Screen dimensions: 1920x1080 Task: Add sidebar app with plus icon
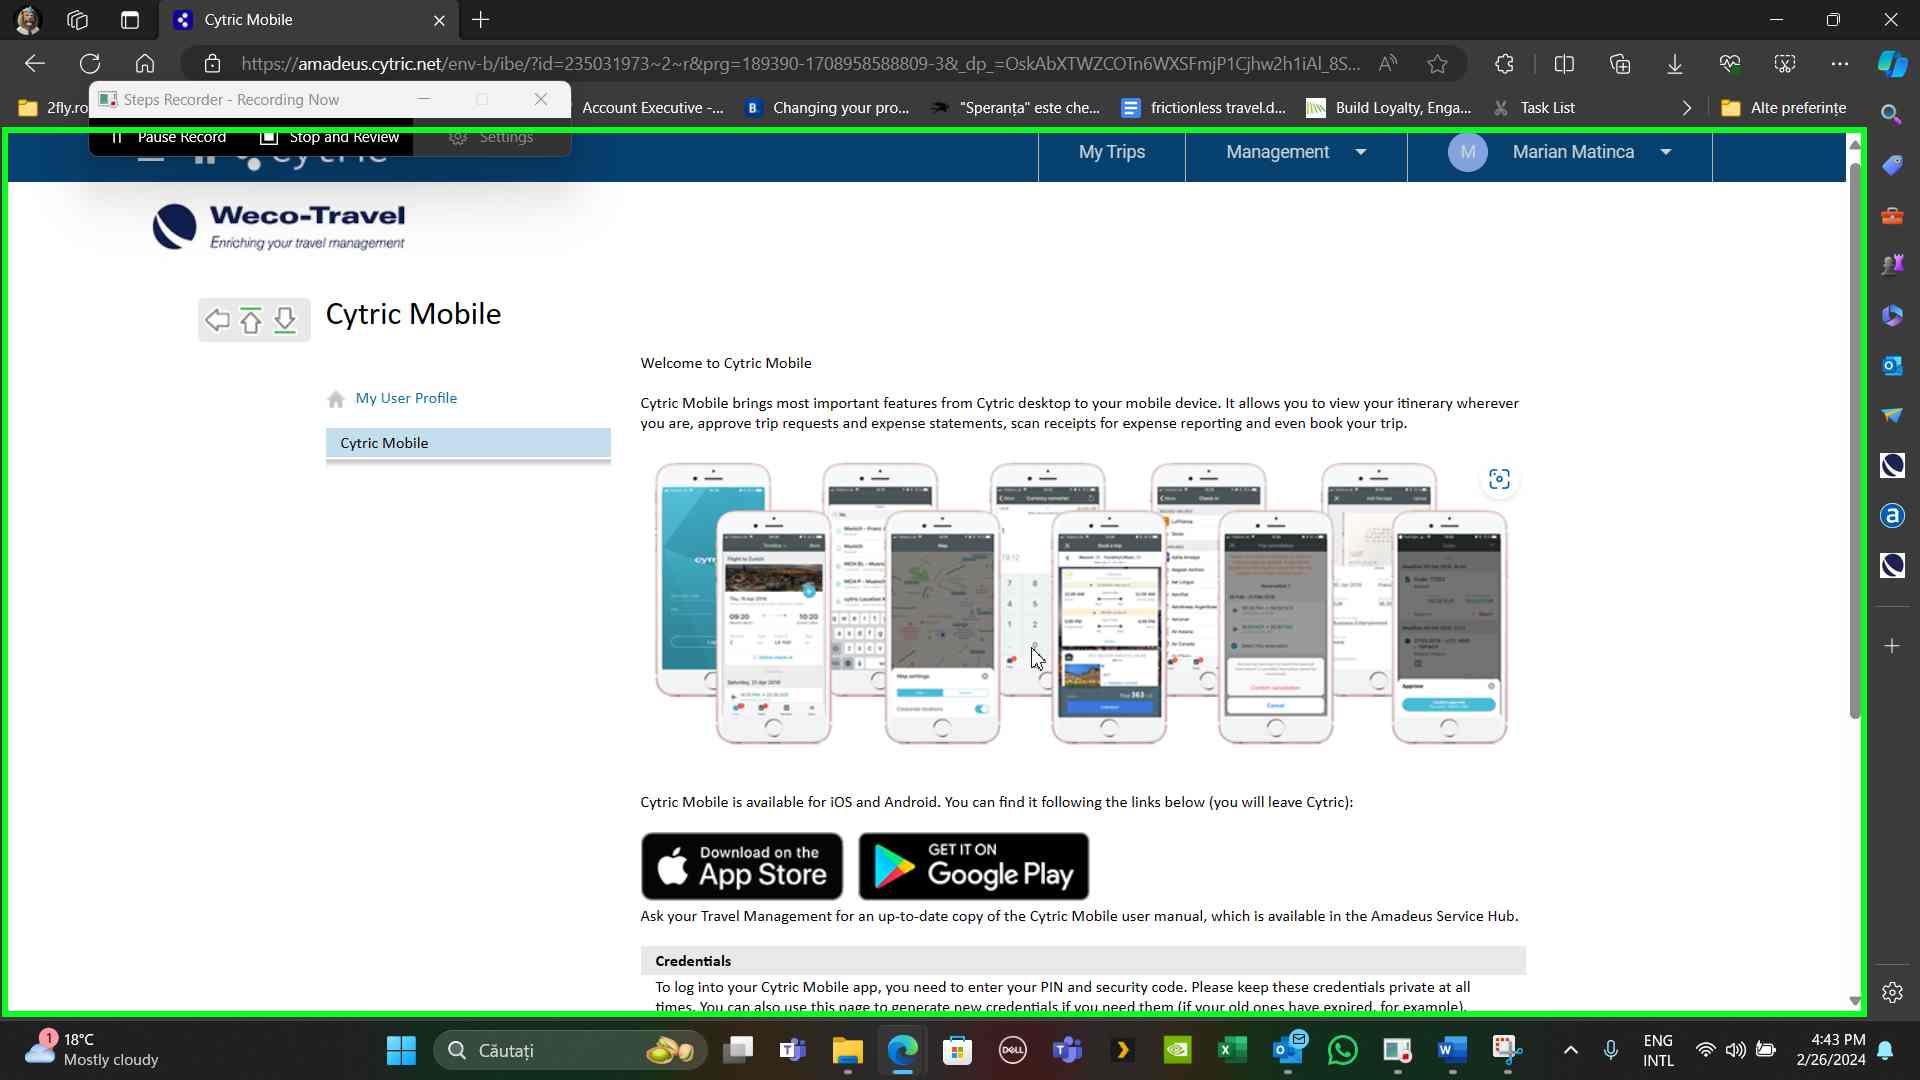[x=1892, y=646]
